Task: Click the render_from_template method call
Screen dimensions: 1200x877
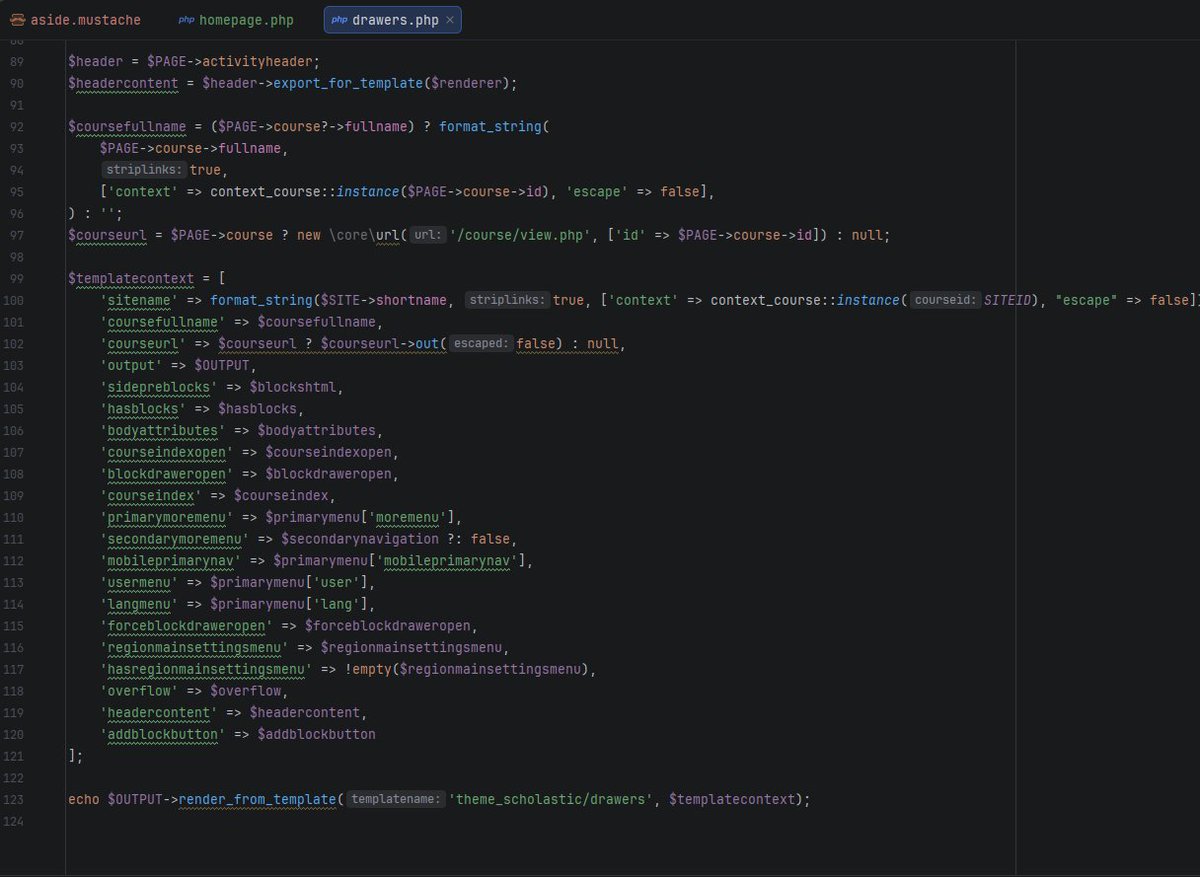Action: coord(257,799)
